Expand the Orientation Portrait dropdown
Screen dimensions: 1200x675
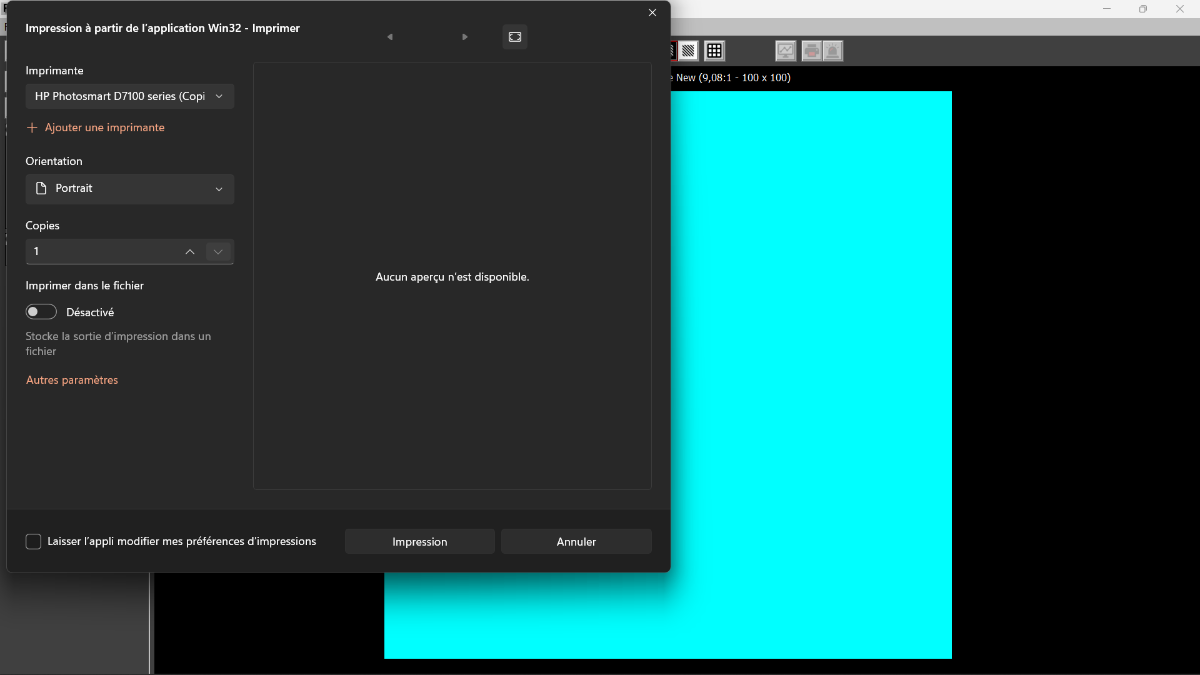[130, 189]
